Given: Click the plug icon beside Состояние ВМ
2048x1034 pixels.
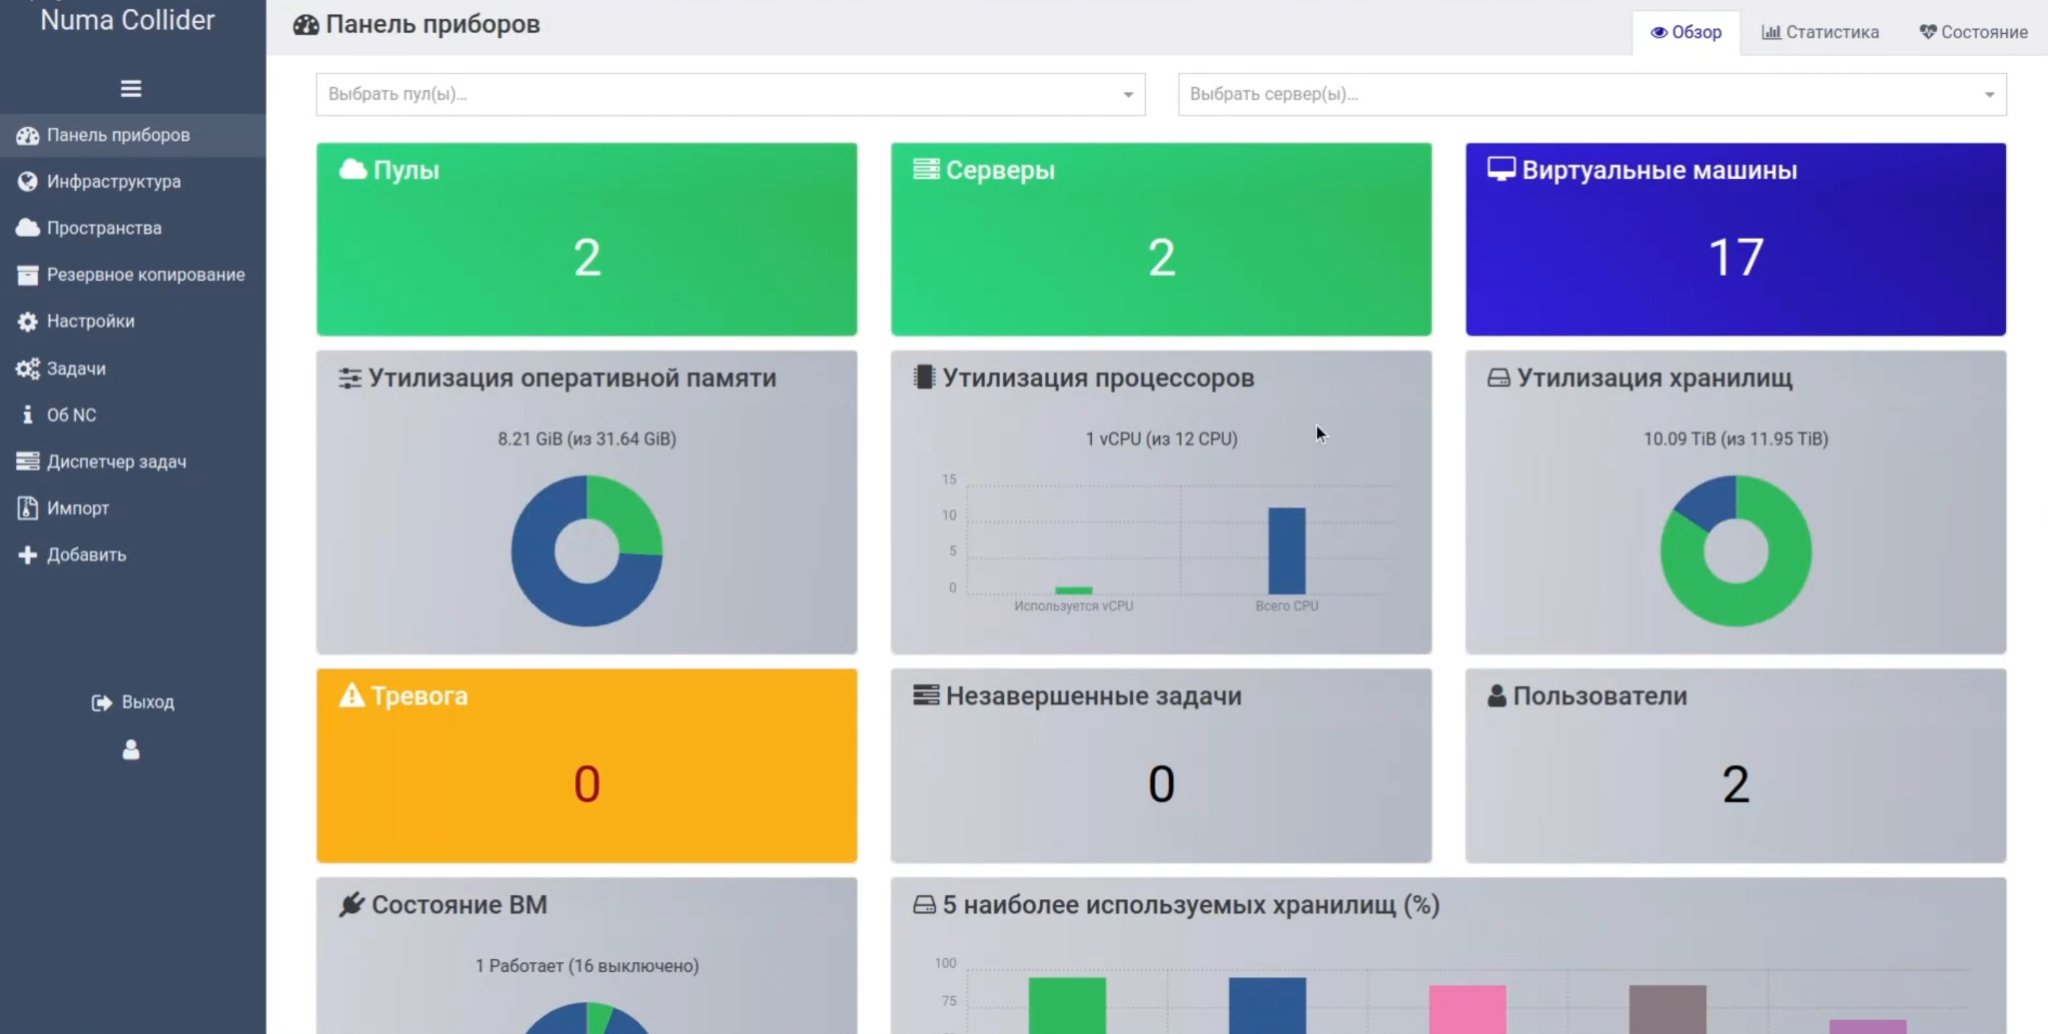Looking at the screenshot, I should 352,904.
